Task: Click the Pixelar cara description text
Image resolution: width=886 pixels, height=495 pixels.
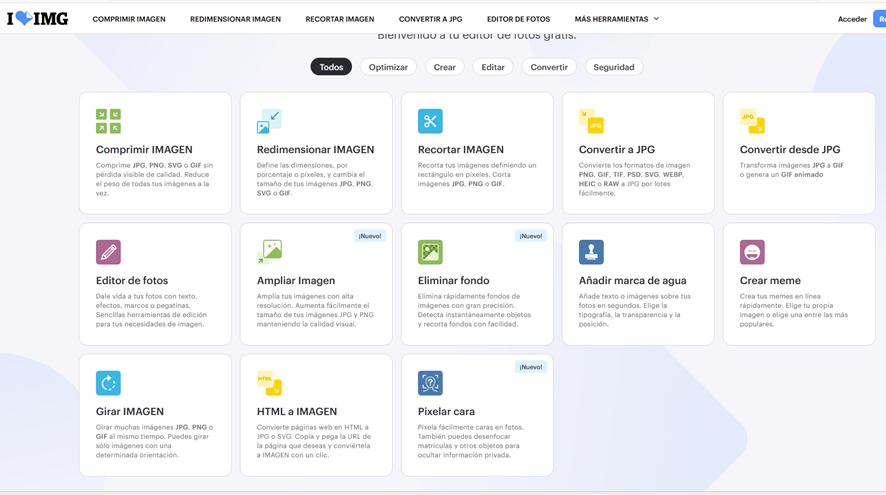Action: coord(471,441)
